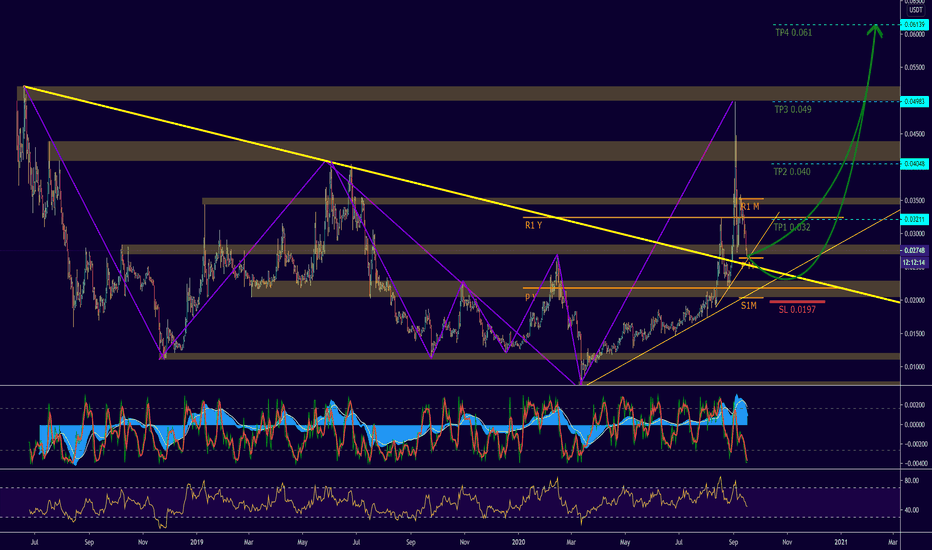
Task: Click the TP4 0.061 target label
Action: (x=793, y=33)
